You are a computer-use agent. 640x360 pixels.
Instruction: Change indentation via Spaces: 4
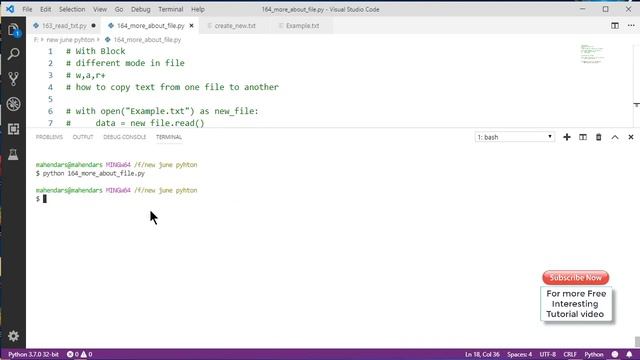pos(520,354)
